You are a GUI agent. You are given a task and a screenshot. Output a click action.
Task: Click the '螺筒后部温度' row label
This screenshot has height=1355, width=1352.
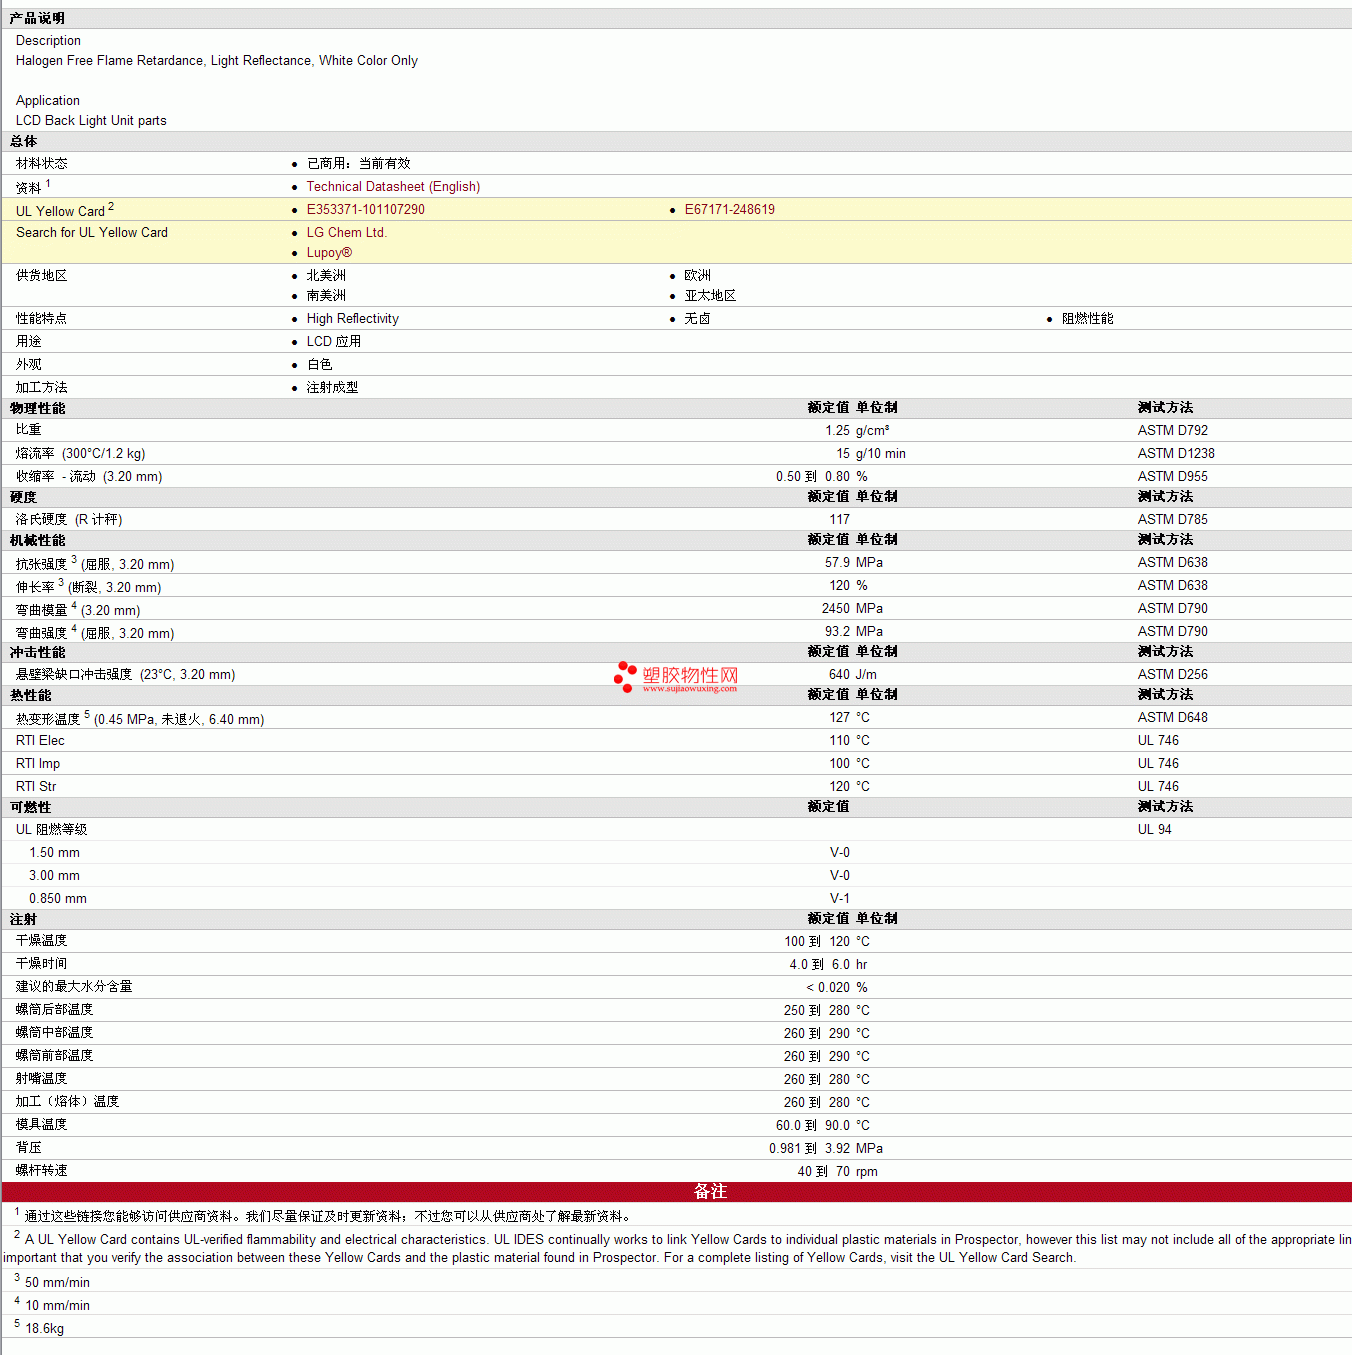pos(54,1009)
